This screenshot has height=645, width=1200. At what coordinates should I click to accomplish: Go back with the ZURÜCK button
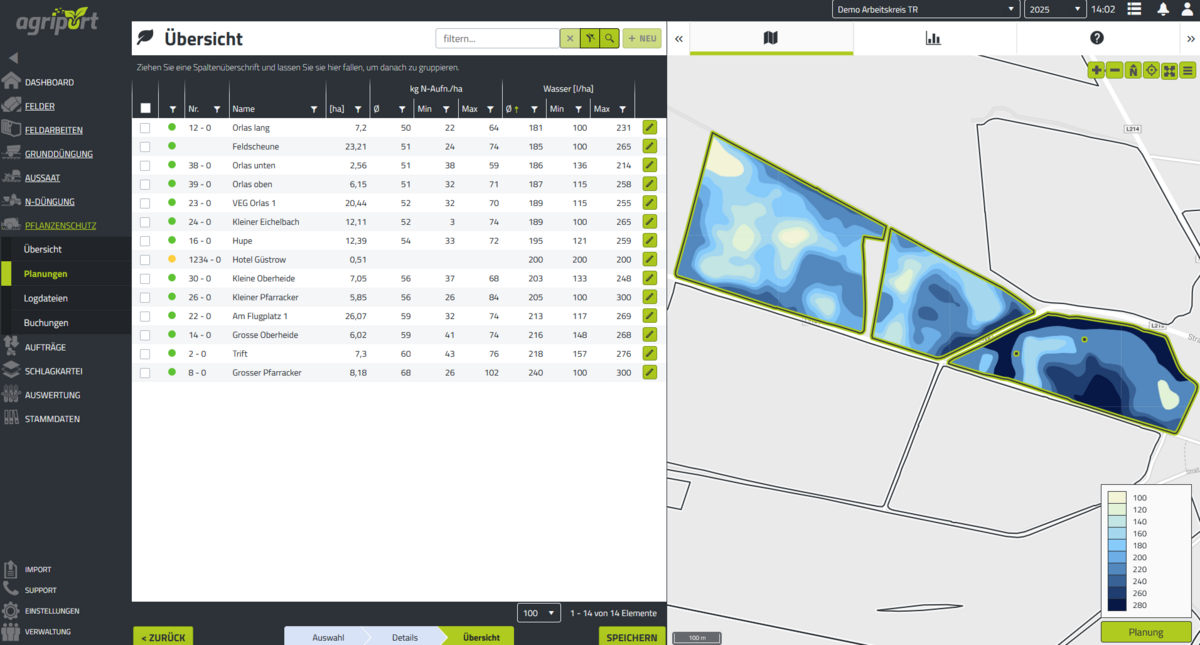pyautogui.click(x=163, y=637)
